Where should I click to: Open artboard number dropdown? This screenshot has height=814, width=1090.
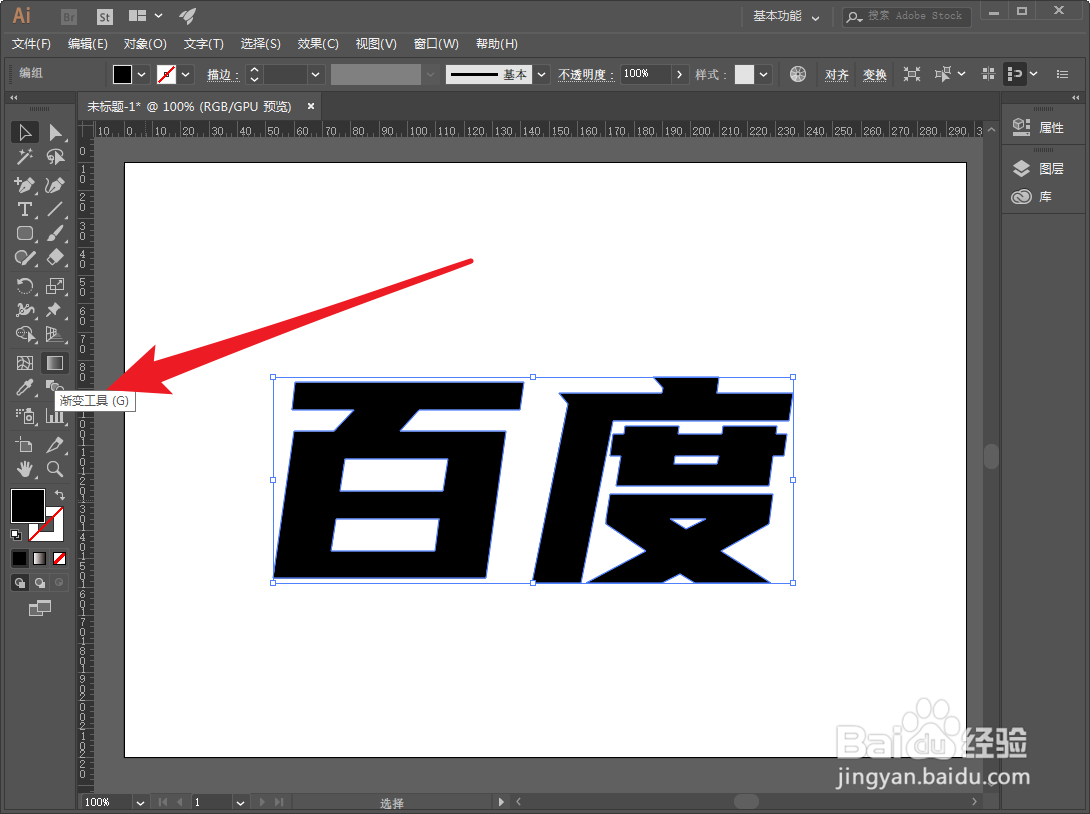[241, 802]
